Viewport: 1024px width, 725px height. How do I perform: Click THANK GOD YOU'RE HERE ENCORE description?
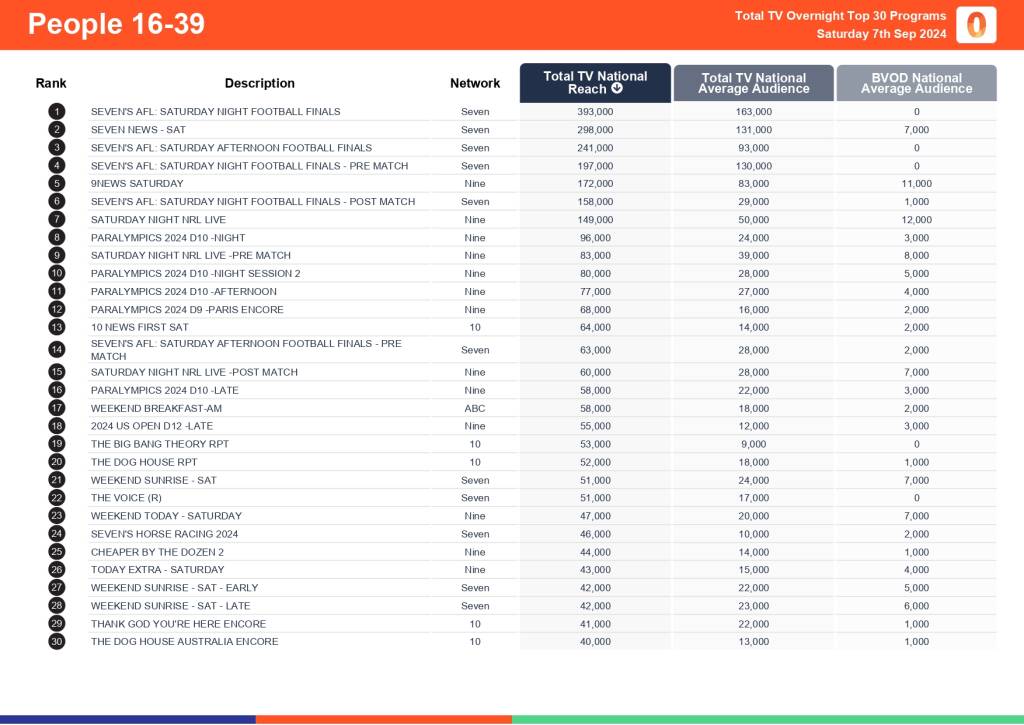pyautogui.click(x=178, y=624)
